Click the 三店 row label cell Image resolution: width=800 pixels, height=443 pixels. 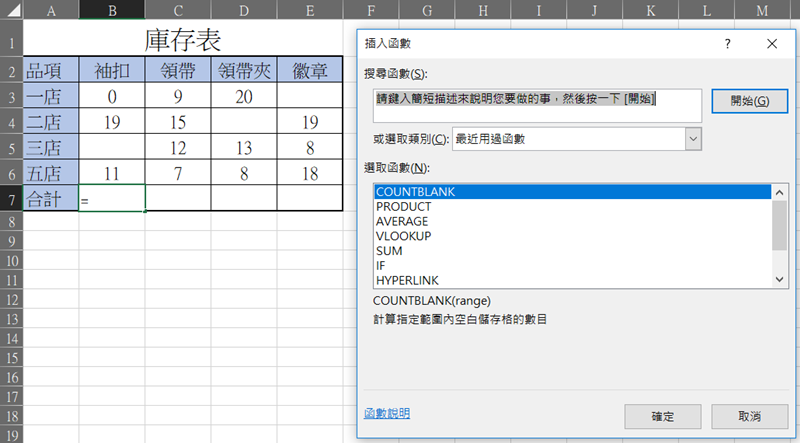(x=51, y=147)
